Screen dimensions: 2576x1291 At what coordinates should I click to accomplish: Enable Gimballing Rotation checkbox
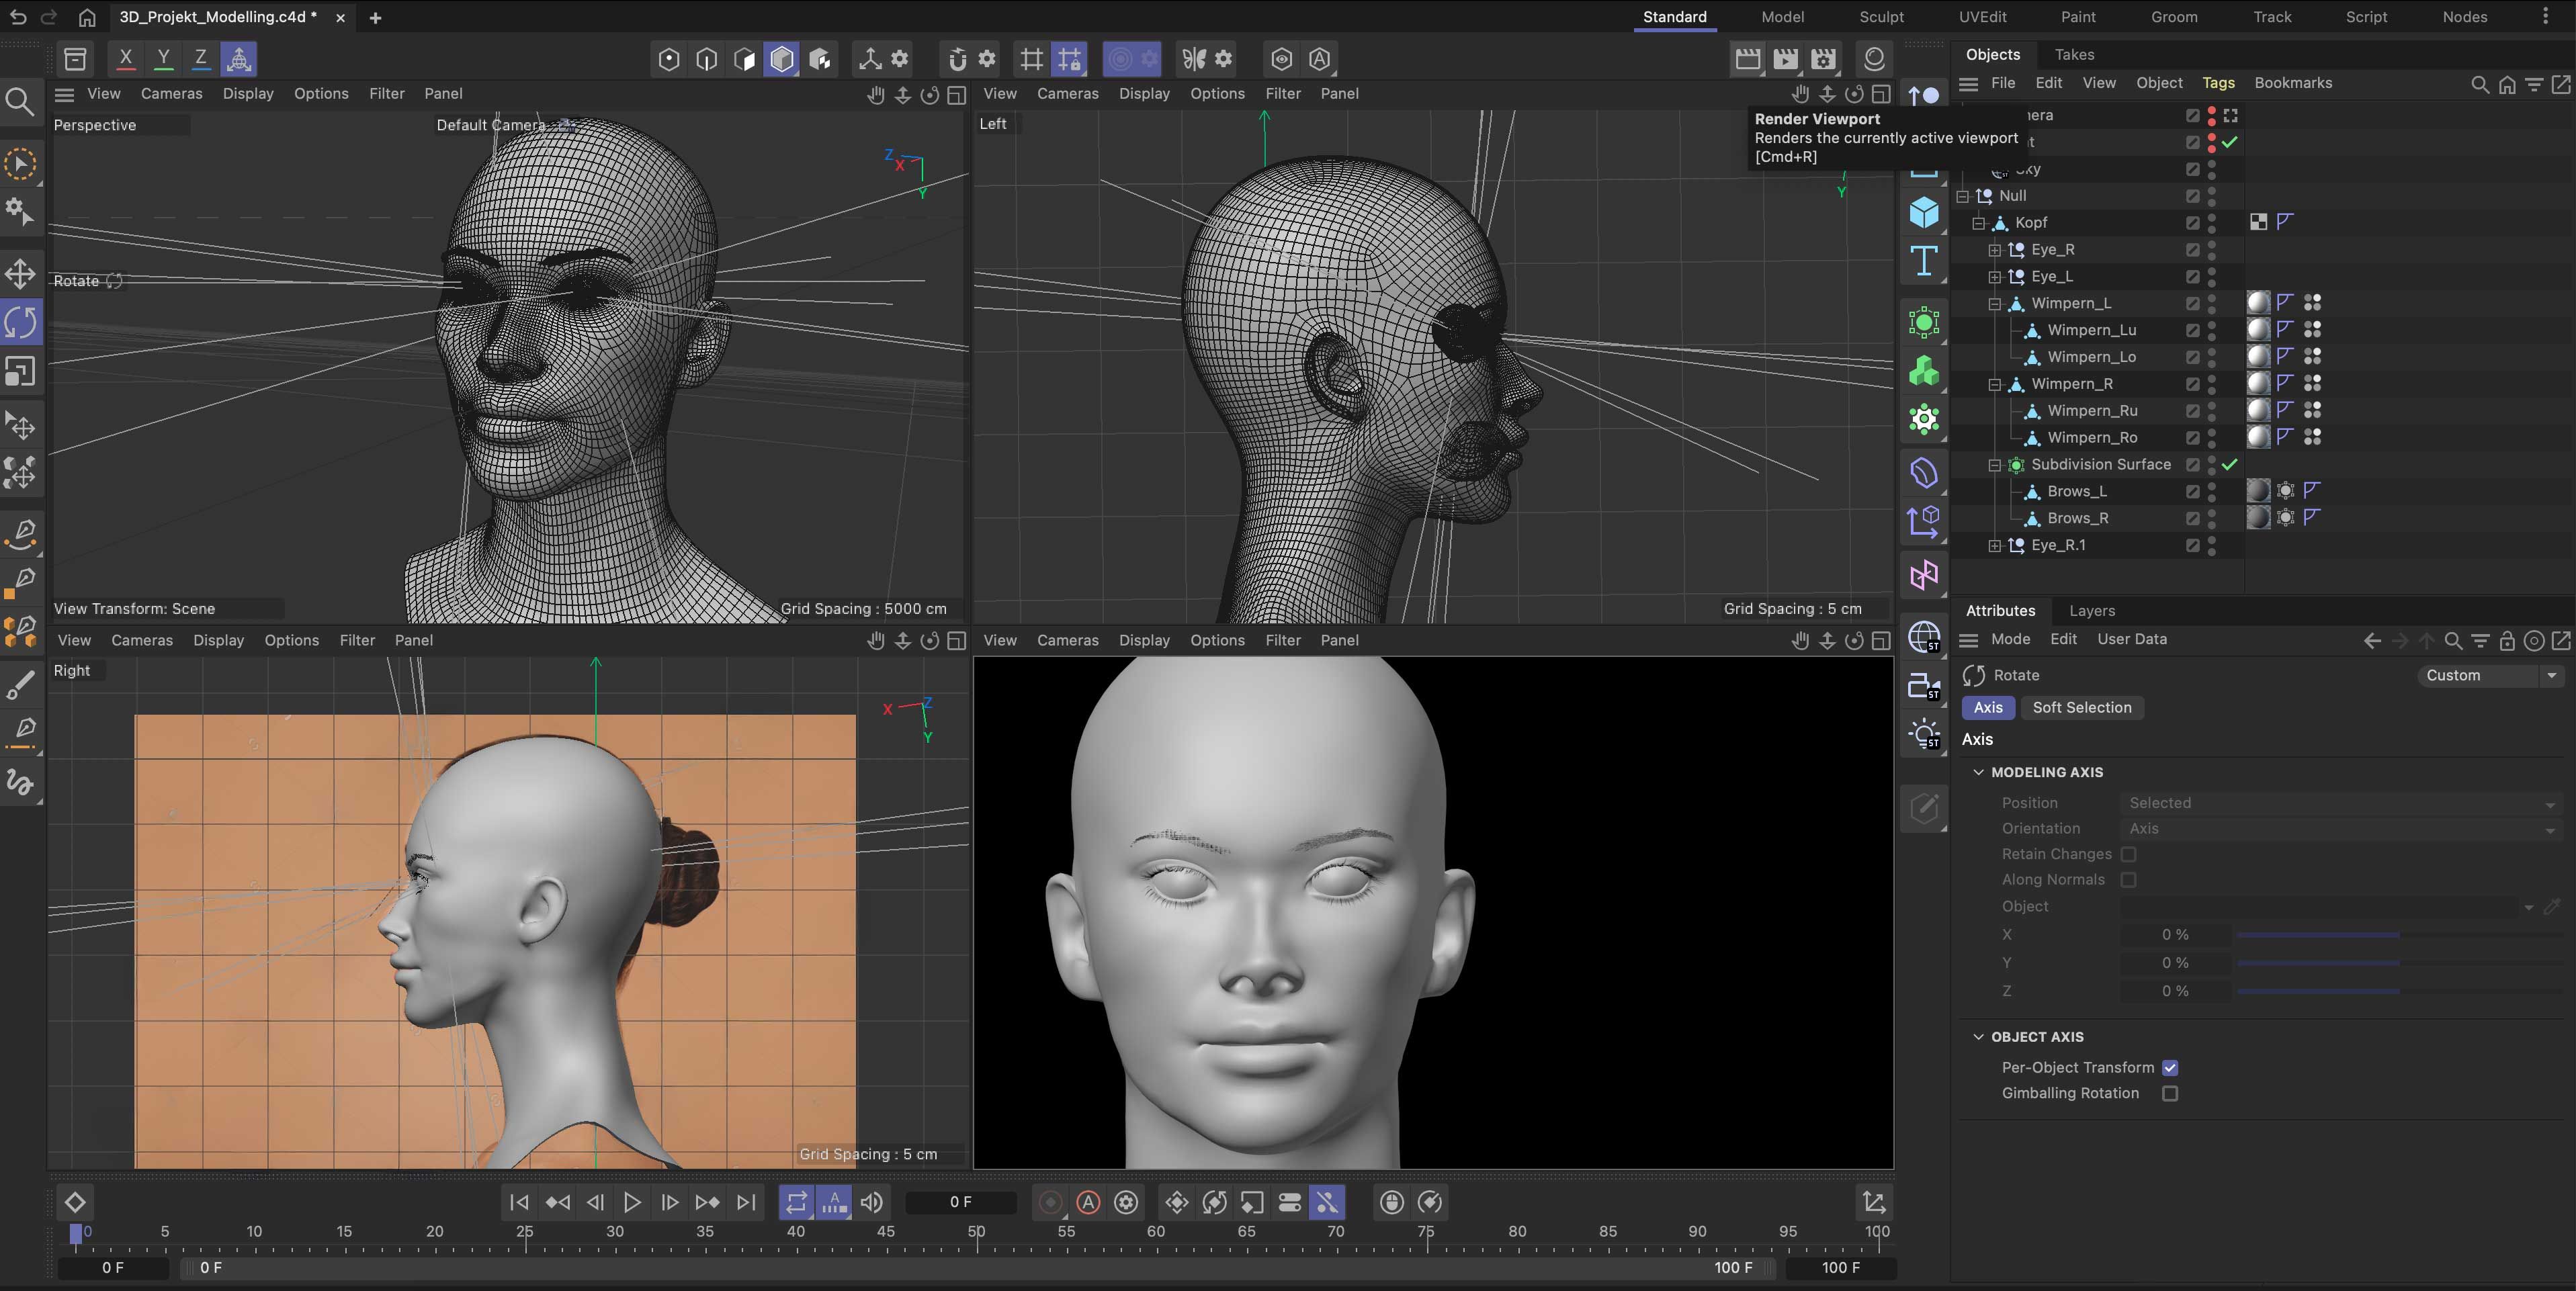click(x=2170, y=1094)
